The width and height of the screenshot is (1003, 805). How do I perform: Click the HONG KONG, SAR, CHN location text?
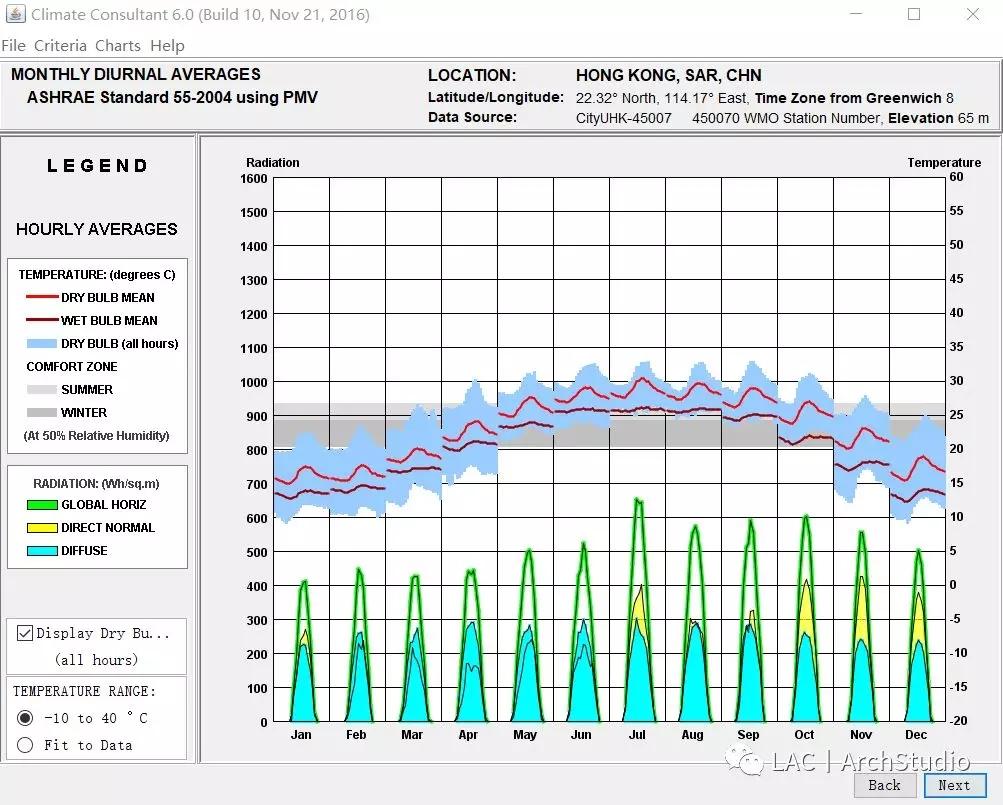[668, 76]
